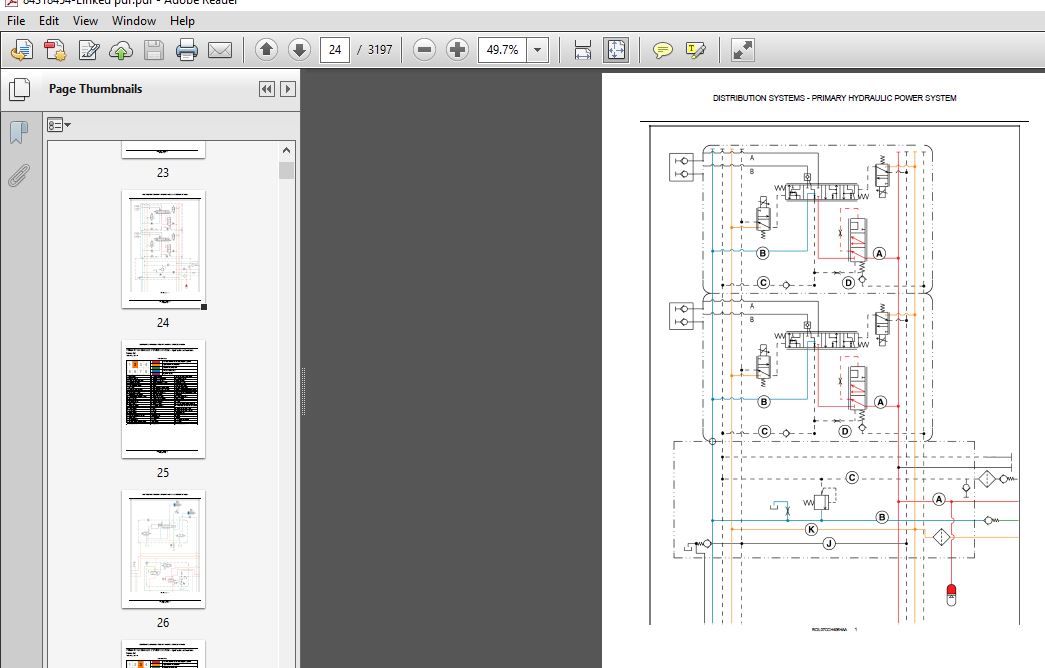The width and height of the screenshot is (1045, 668).
Task: Select the Highlight text tool
Action: (x=695, y=50)
